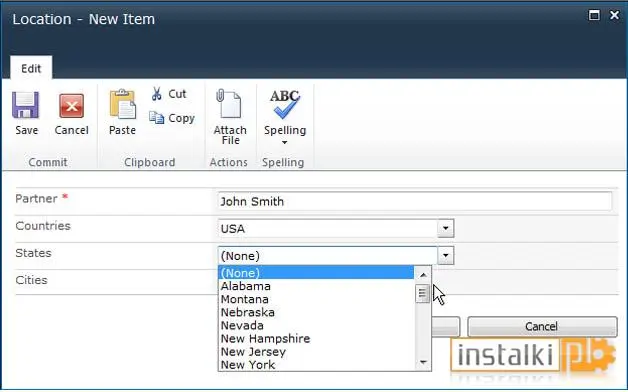Select New Jersey from the States list
Viewport: 628px width, 392px height.
click(316, 352)
